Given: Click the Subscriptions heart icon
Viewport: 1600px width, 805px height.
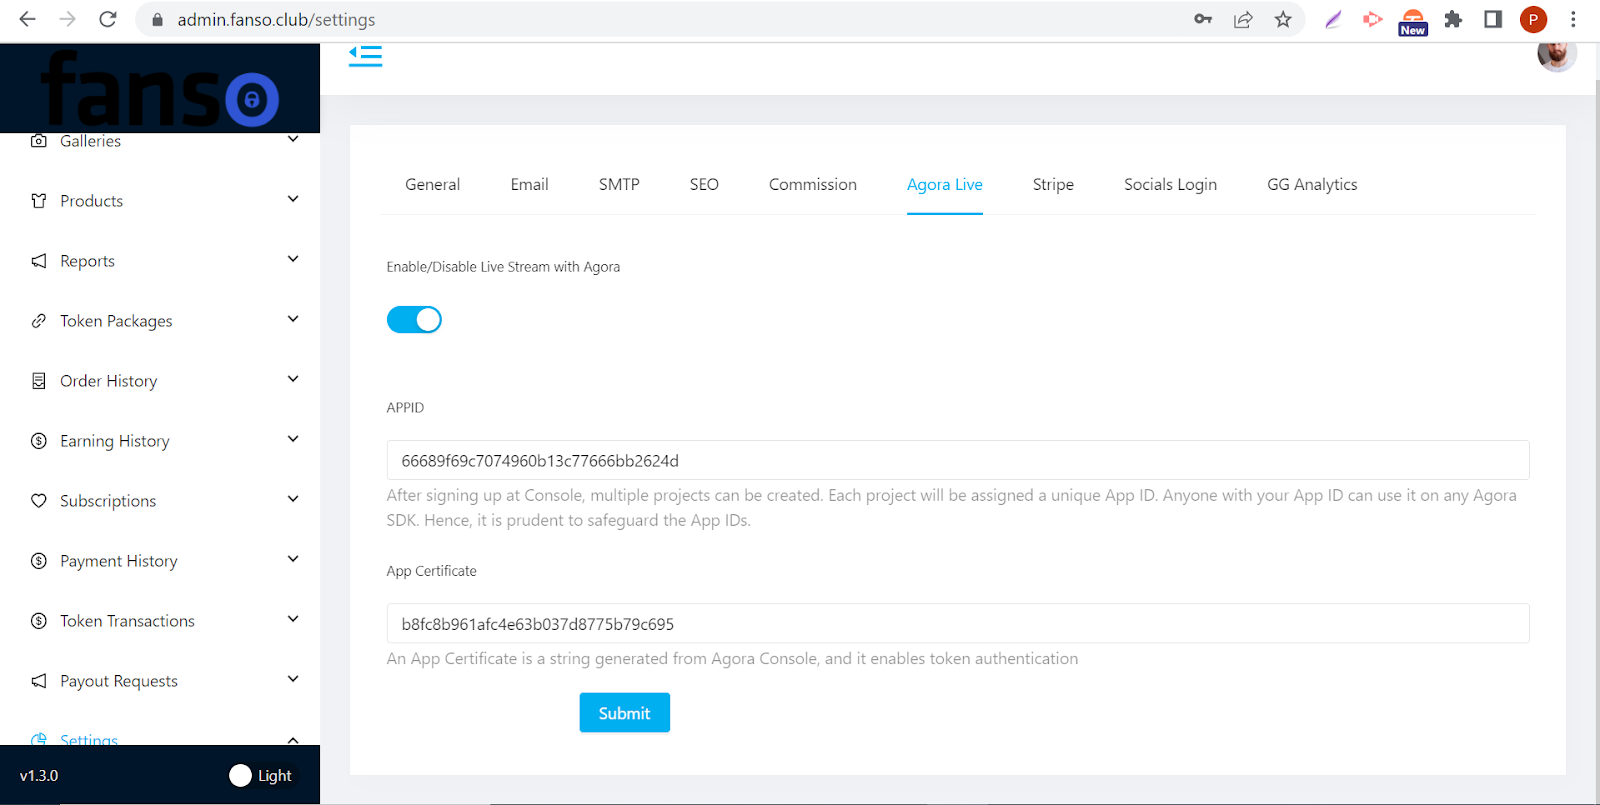Looking at the screenshot, I should (x=39, y=501).
